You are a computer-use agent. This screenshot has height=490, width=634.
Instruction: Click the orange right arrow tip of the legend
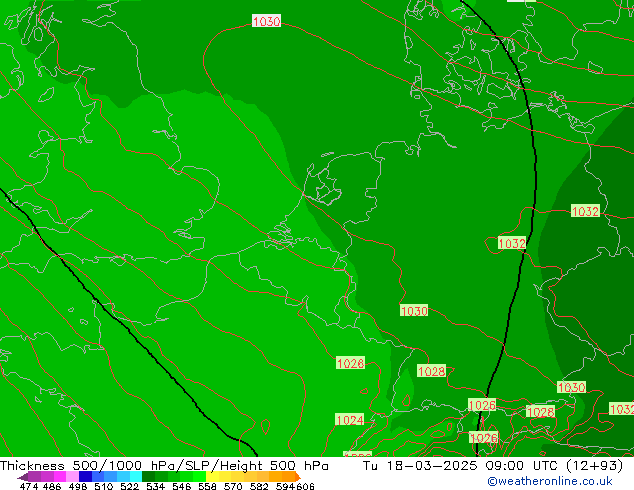(x=298, y=477)
